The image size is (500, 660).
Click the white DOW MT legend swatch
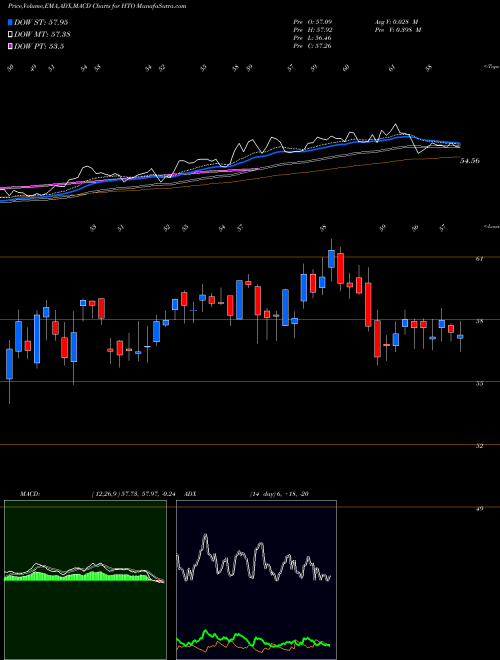(x=11, y=35)
